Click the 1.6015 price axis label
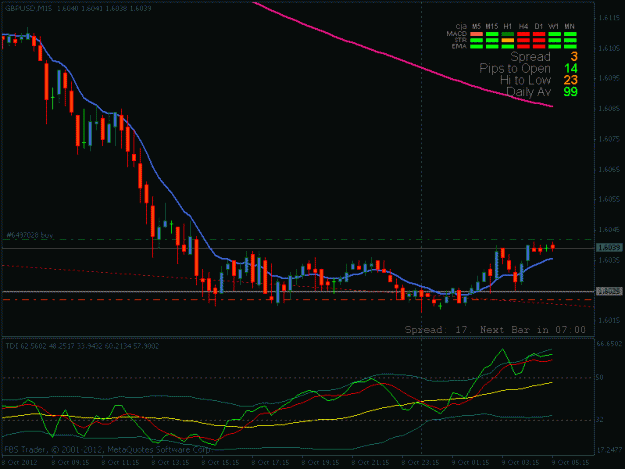625x469 pixels. 609,320
